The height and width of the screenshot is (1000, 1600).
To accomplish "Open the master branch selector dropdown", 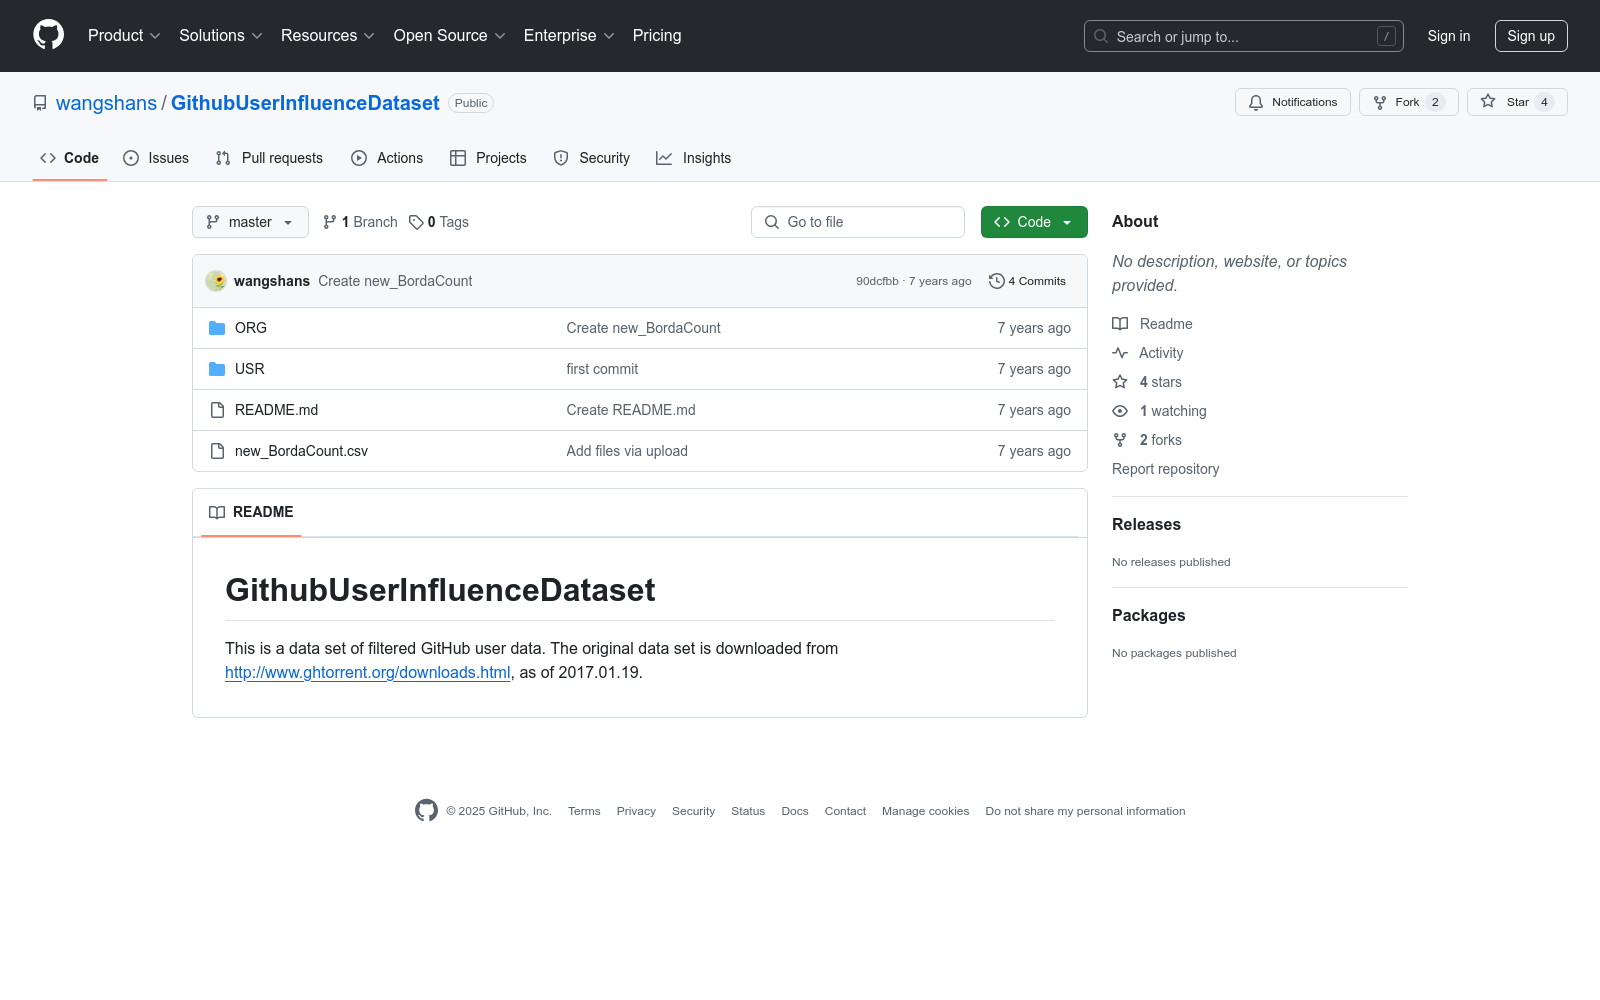I will (250, 222).
